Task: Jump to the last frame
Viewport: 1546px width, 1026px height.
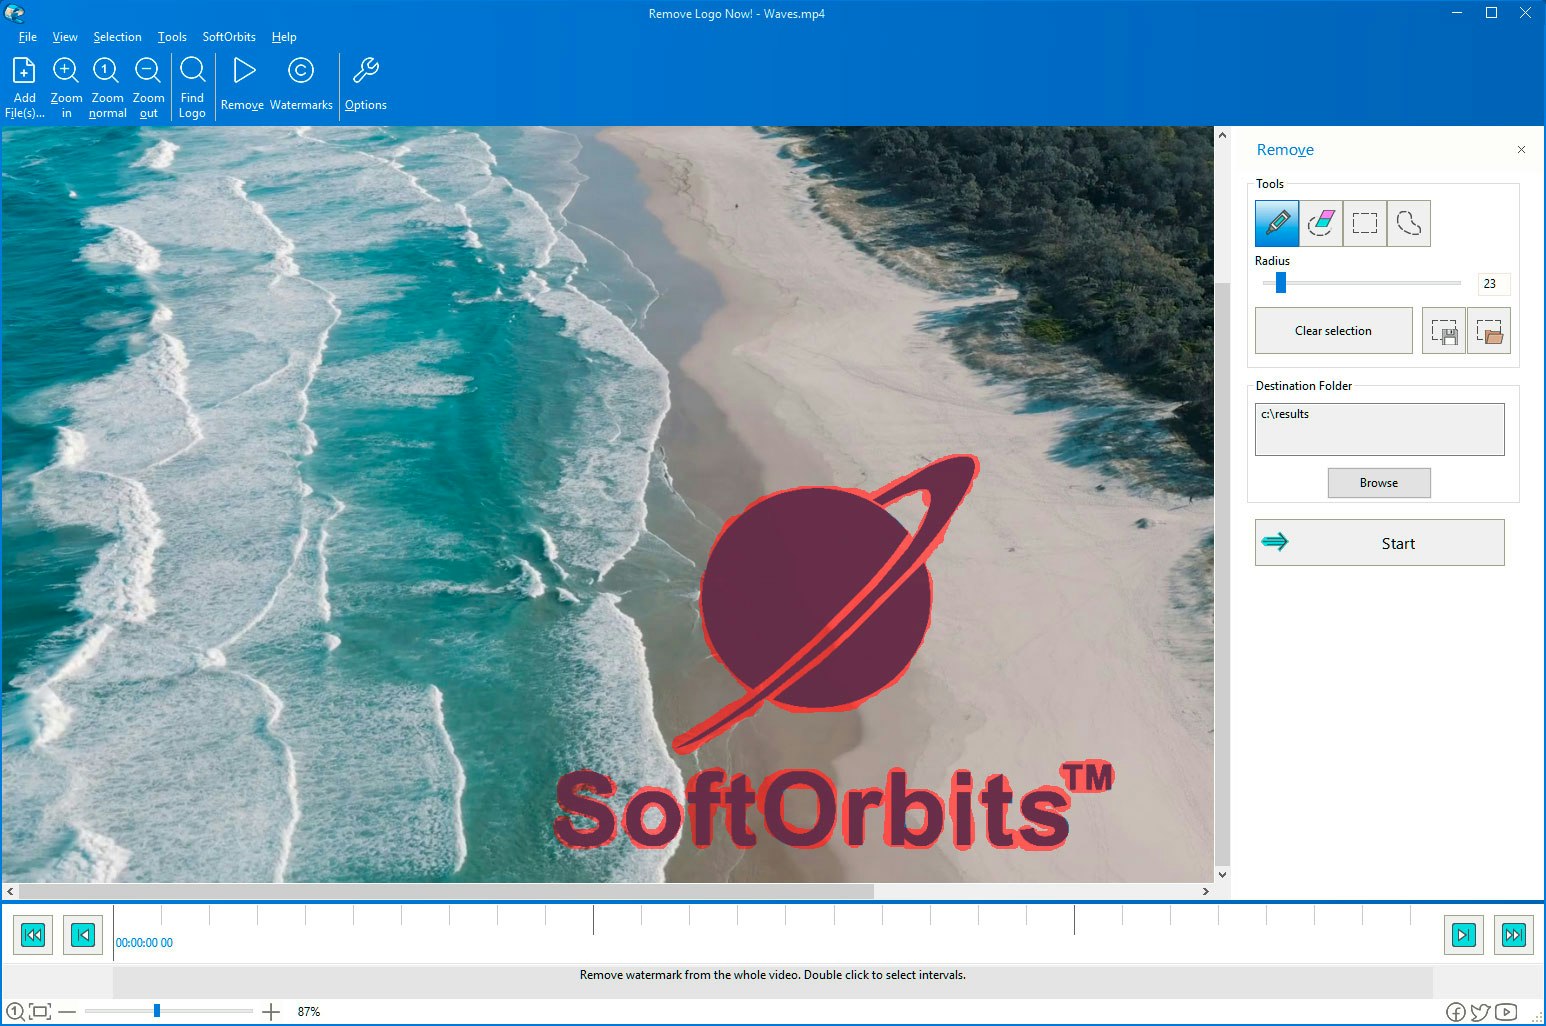Action: (1514, 935)
